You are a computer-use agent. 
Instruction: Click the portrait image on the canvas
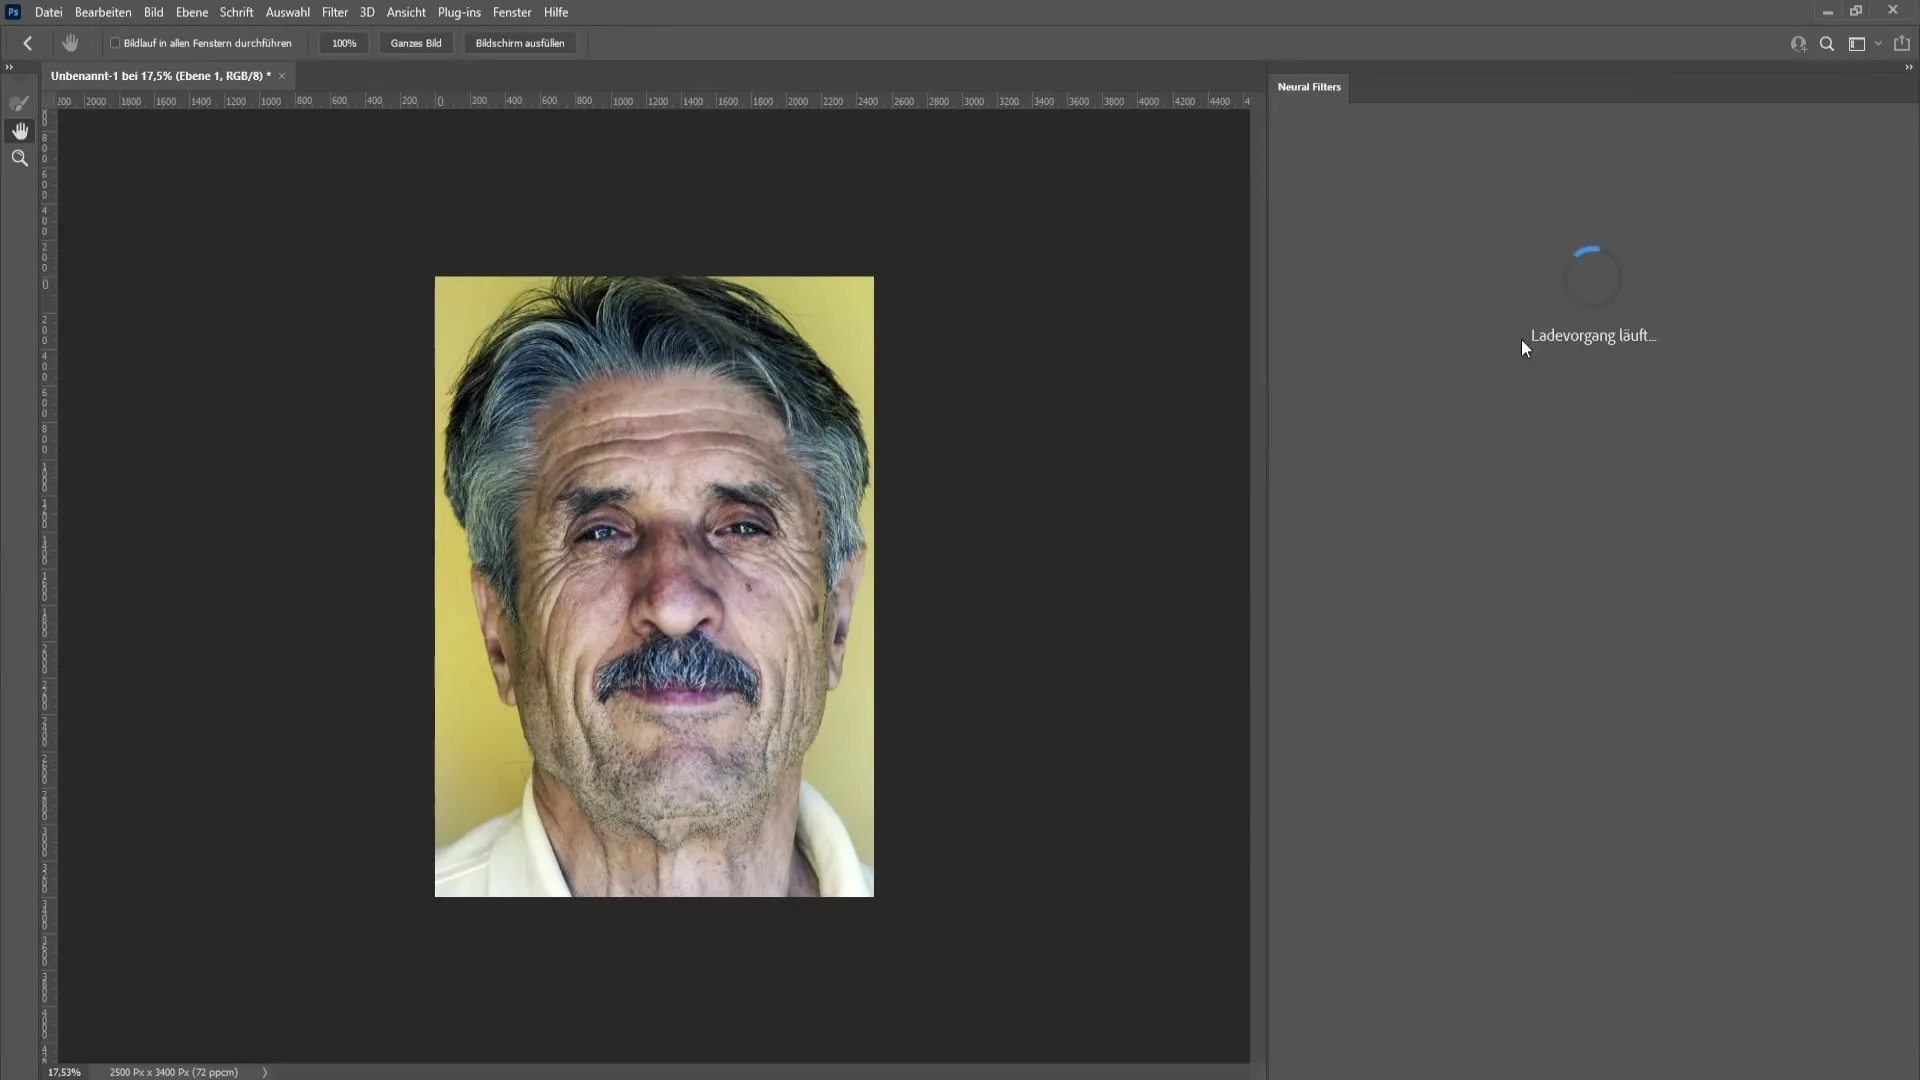[654, 586]
